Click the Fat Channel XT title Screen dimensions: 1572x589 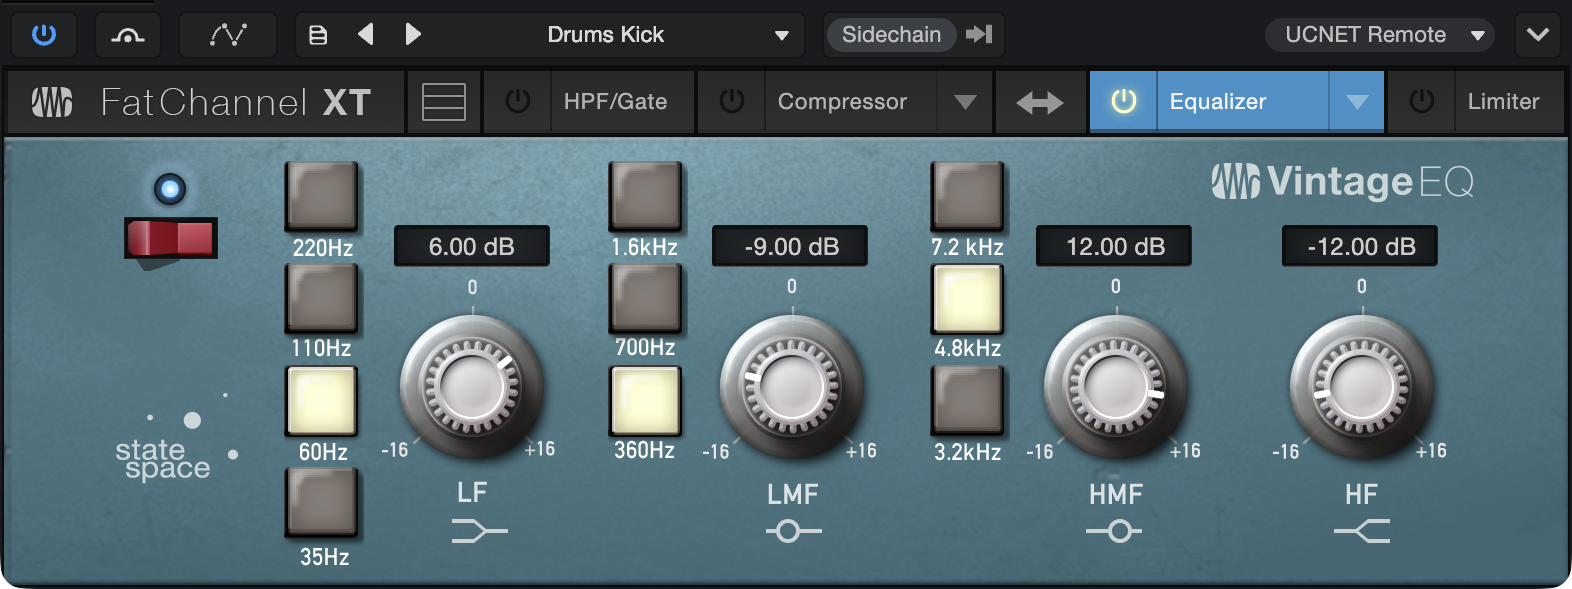[x=236, y=102]
